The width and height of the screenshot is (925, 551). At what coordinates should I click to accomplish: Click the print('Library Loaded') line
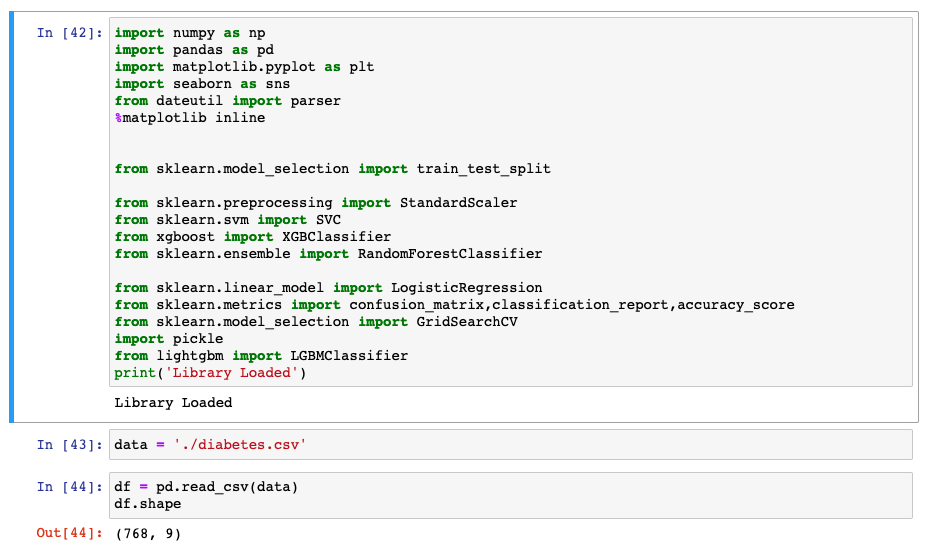(x=211, y=373)
